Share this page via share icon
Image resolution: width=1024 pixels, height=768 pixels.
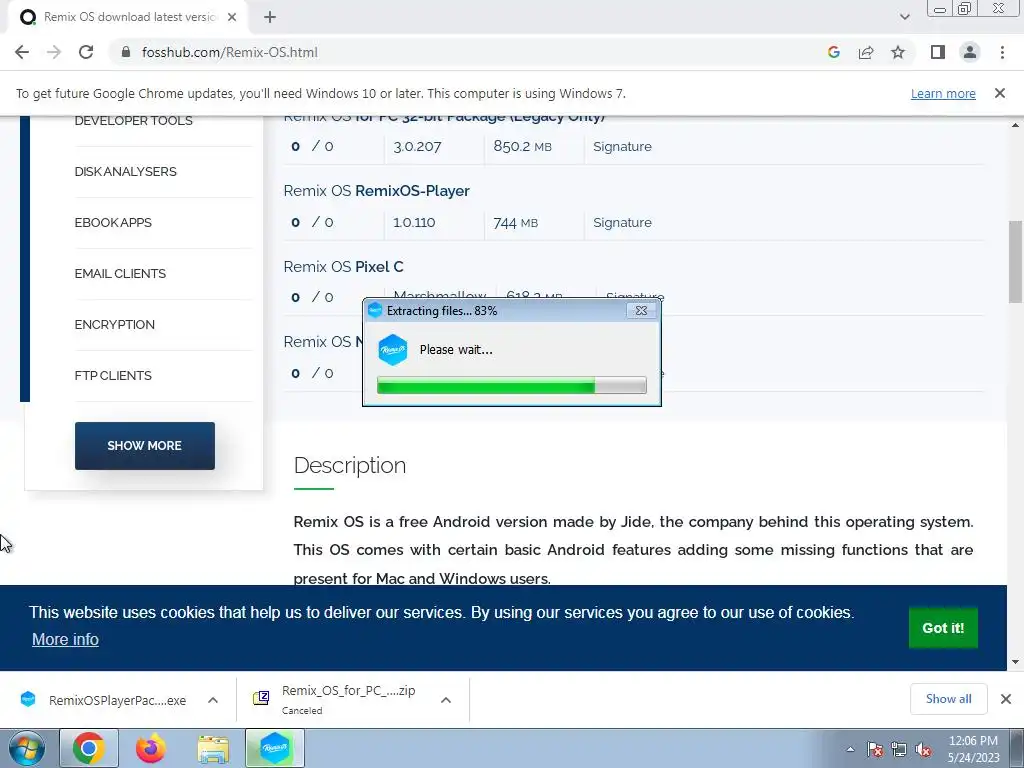pos(866,52)
